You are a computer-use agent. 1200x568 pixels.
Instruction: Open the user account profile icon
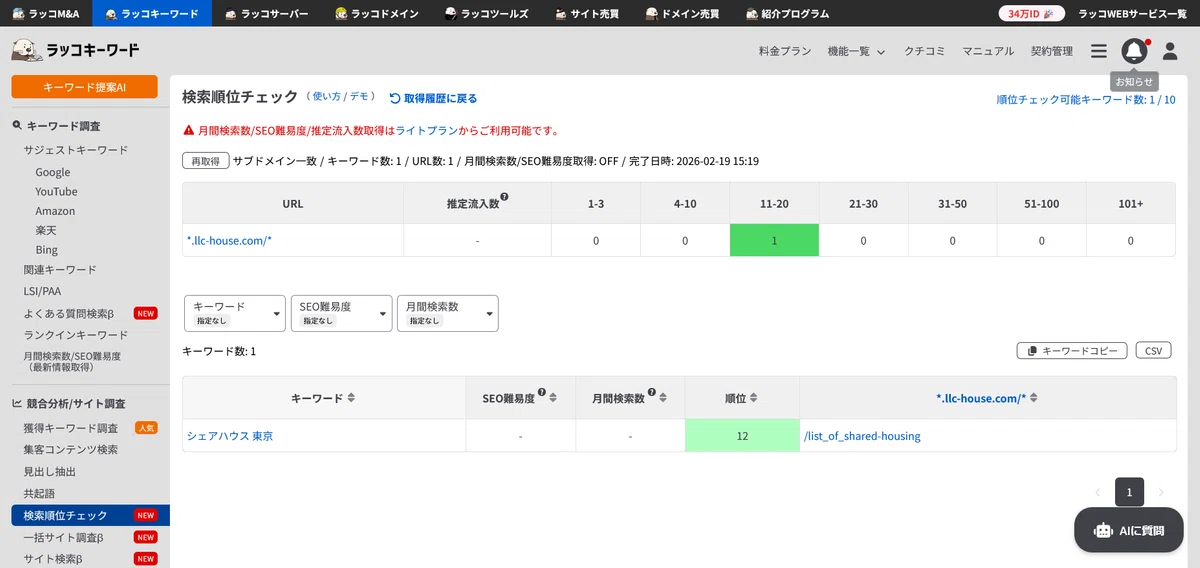[1170, 51]
